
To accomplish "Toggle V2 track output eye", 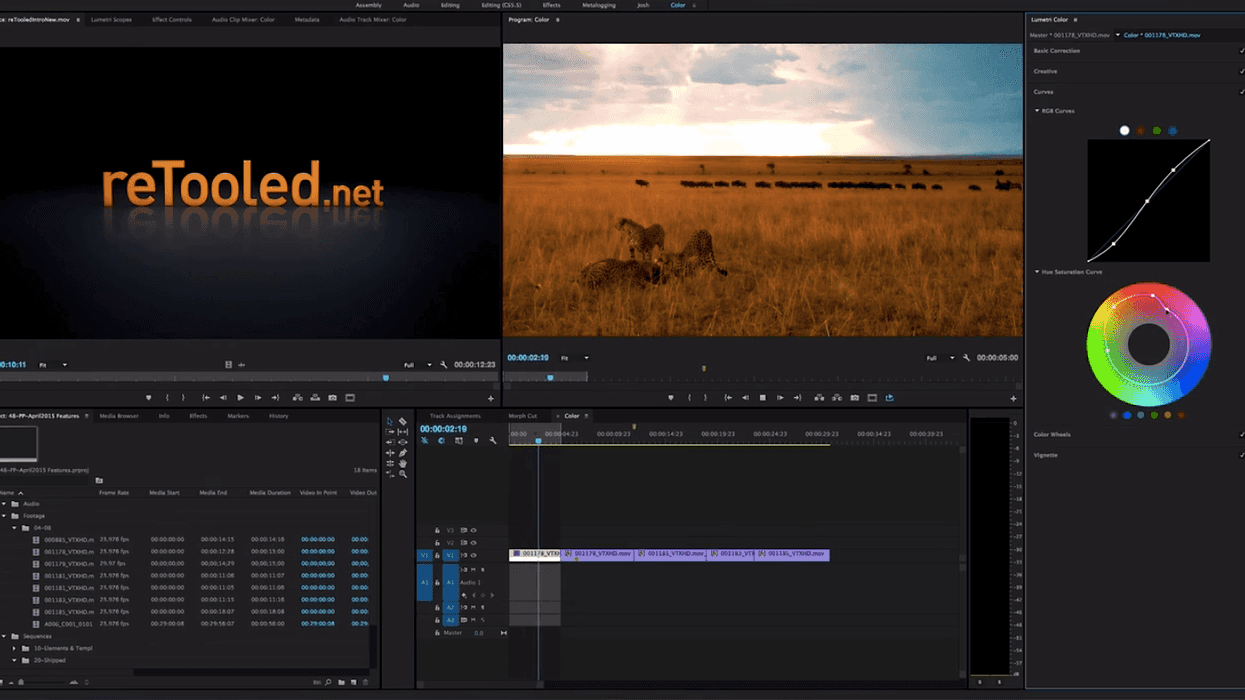I will point(473,543).
